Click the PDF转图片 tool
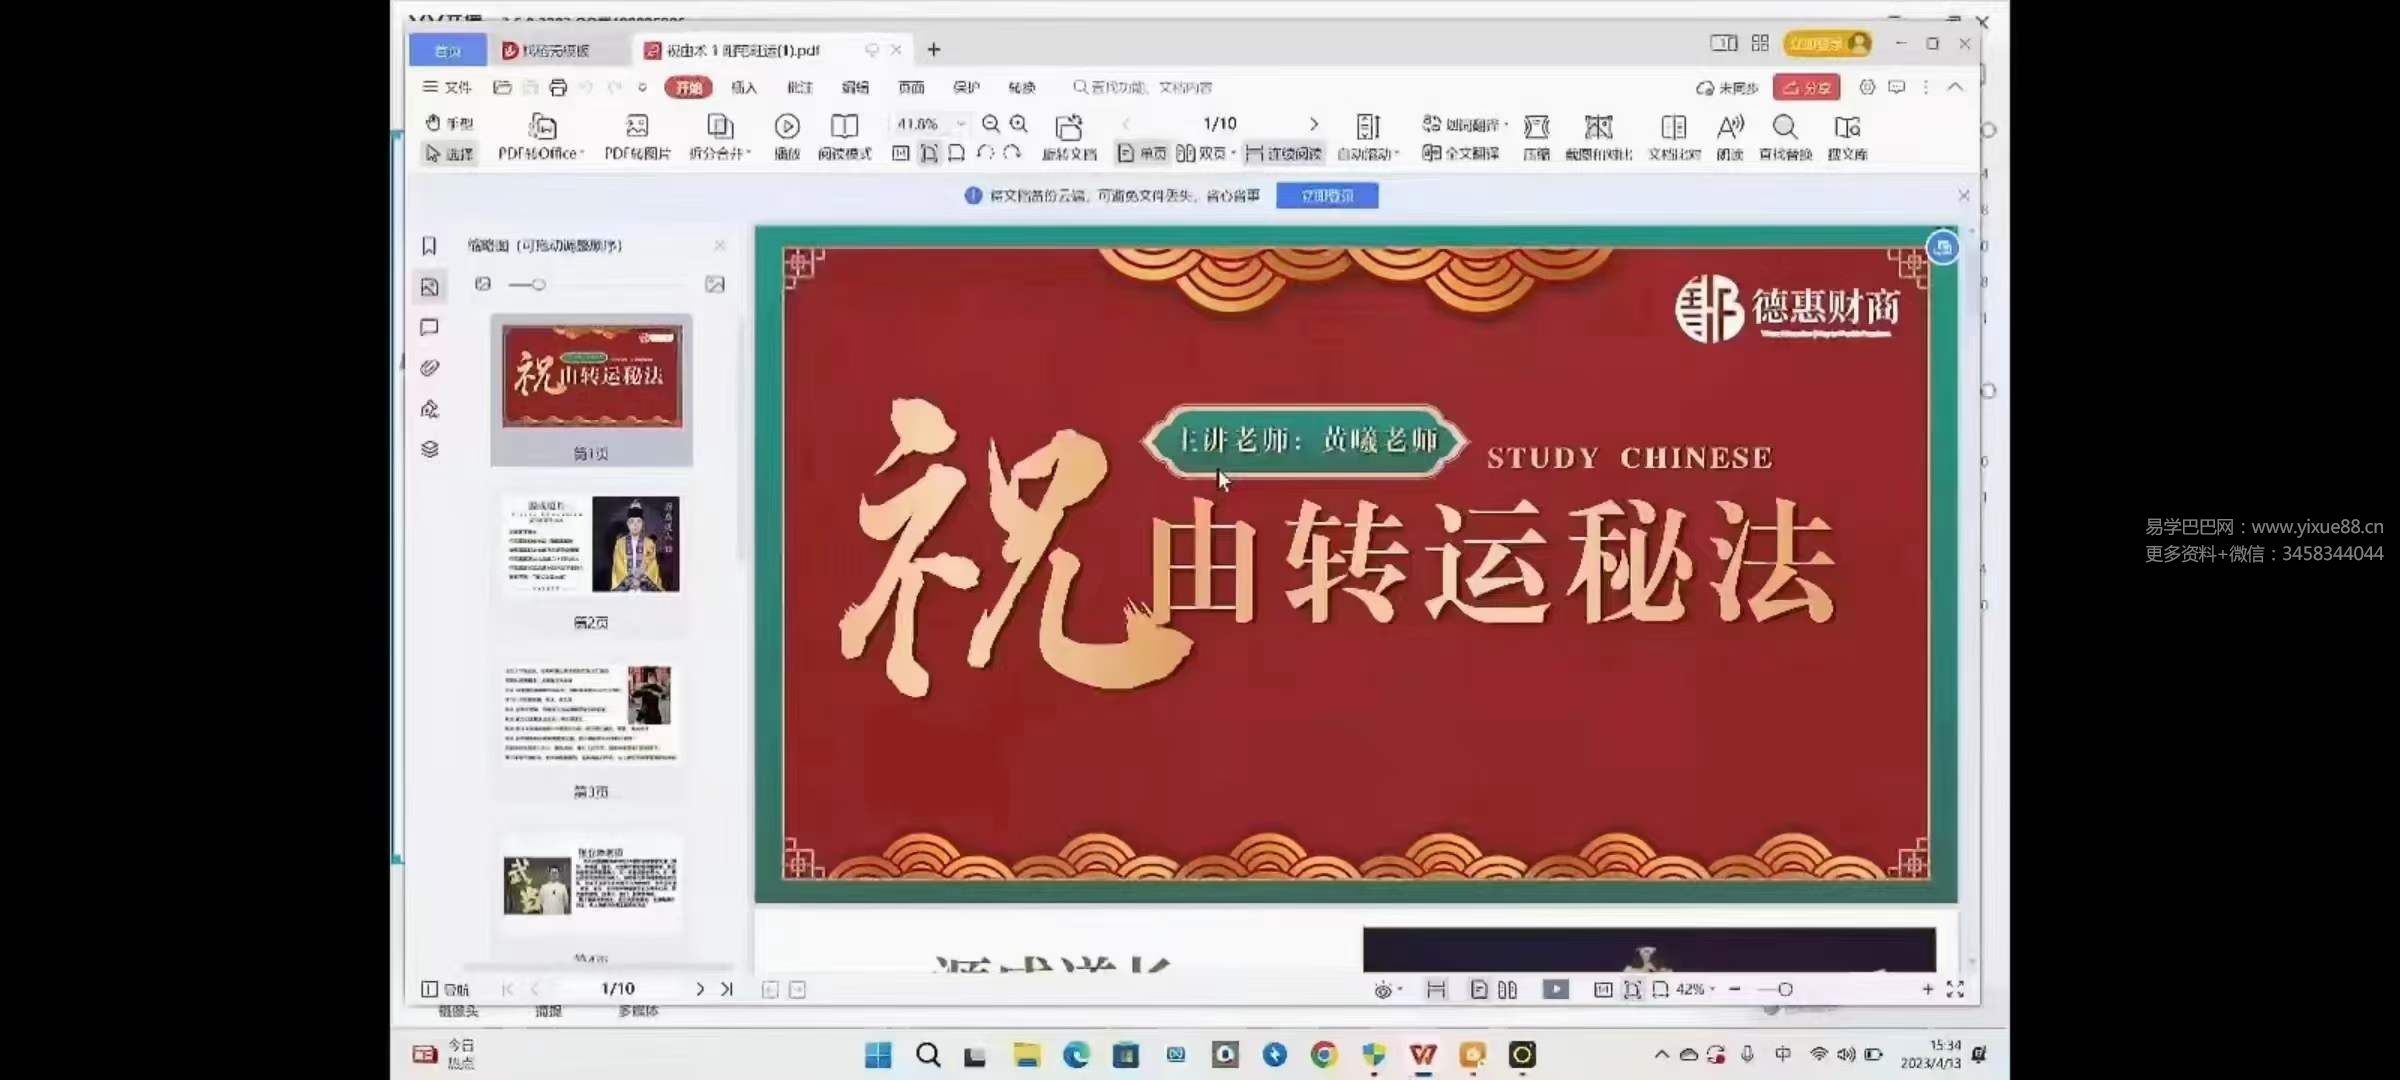Image resolution: width=2400 pixels, height=1080 pixels. 637,137
